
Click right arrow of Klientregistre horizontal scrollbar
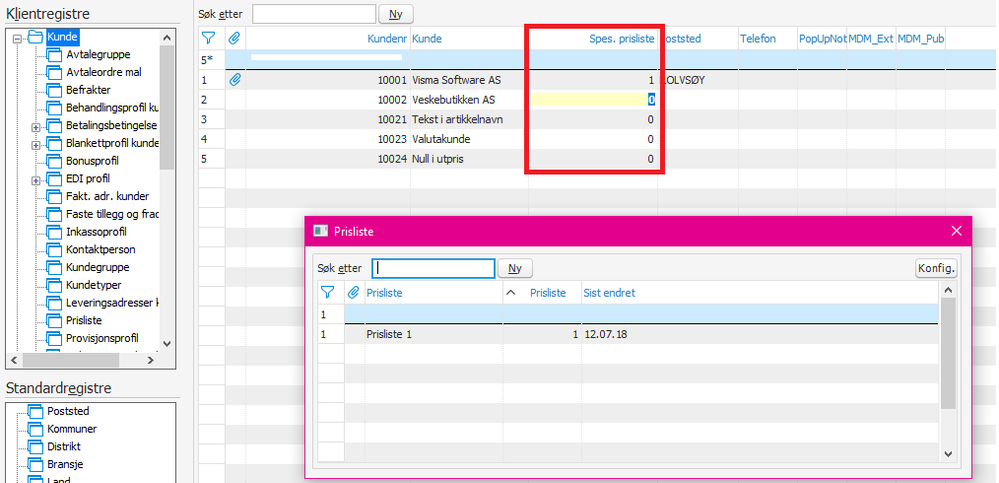150,361
